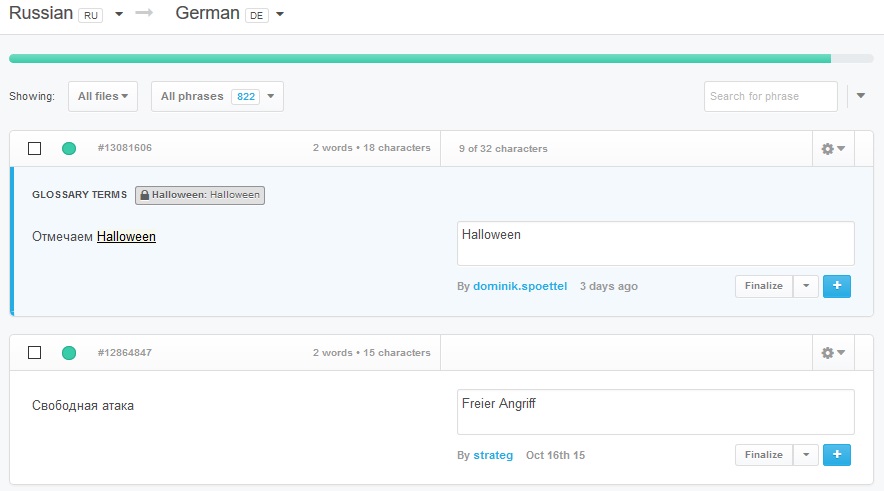The height and width of the screenshot is (491, 884).
Task: Edit the Halloween translation text box
Action: point(656,243)
